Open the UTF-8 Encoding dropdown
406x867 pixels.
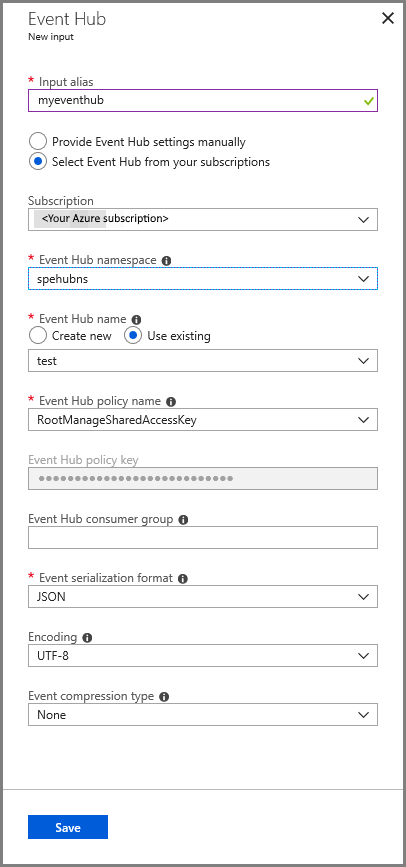202,655
